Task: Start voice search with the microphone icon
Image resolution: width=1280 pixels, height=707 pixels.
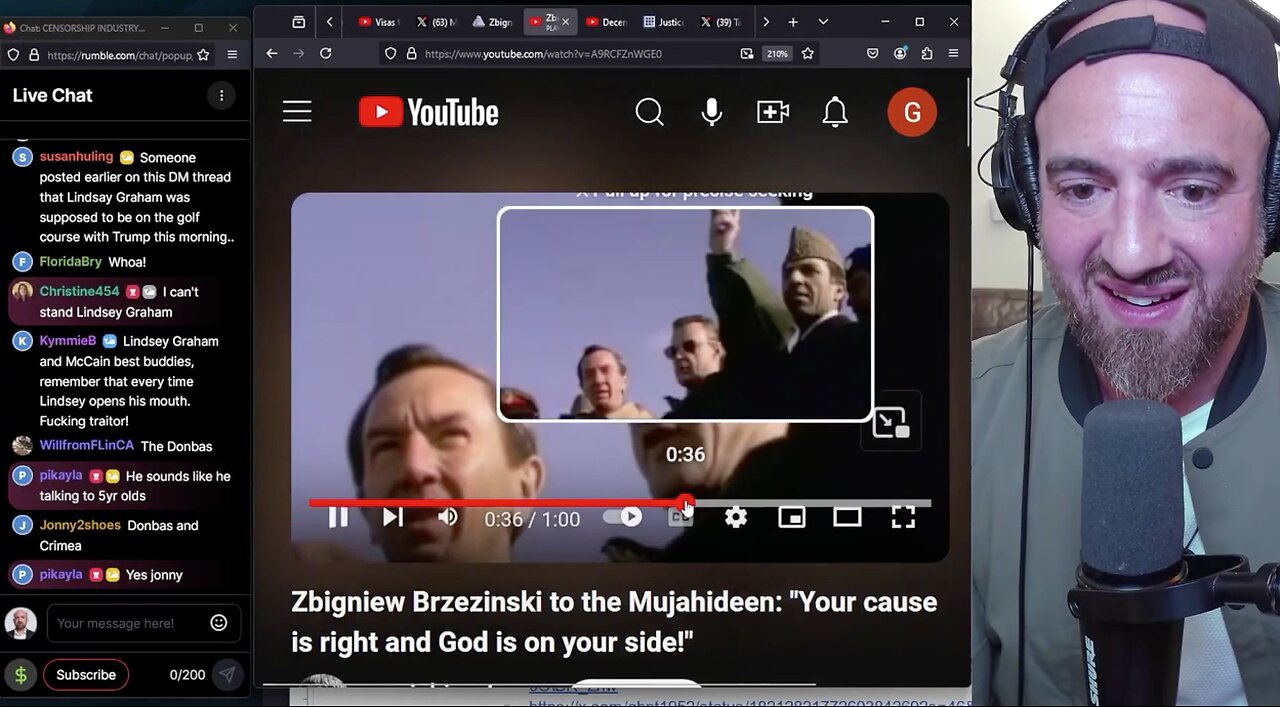Action: coord(712,112)
